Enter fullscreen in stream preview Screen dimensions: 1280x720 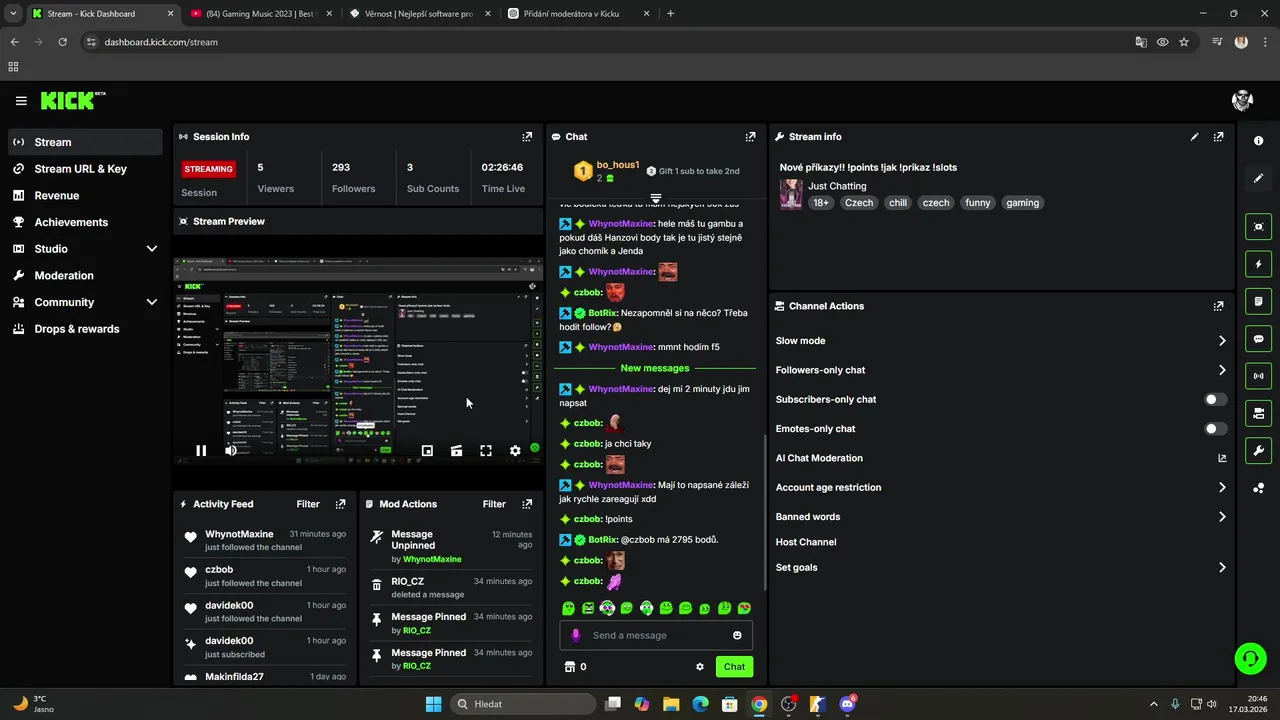[486, 451]
